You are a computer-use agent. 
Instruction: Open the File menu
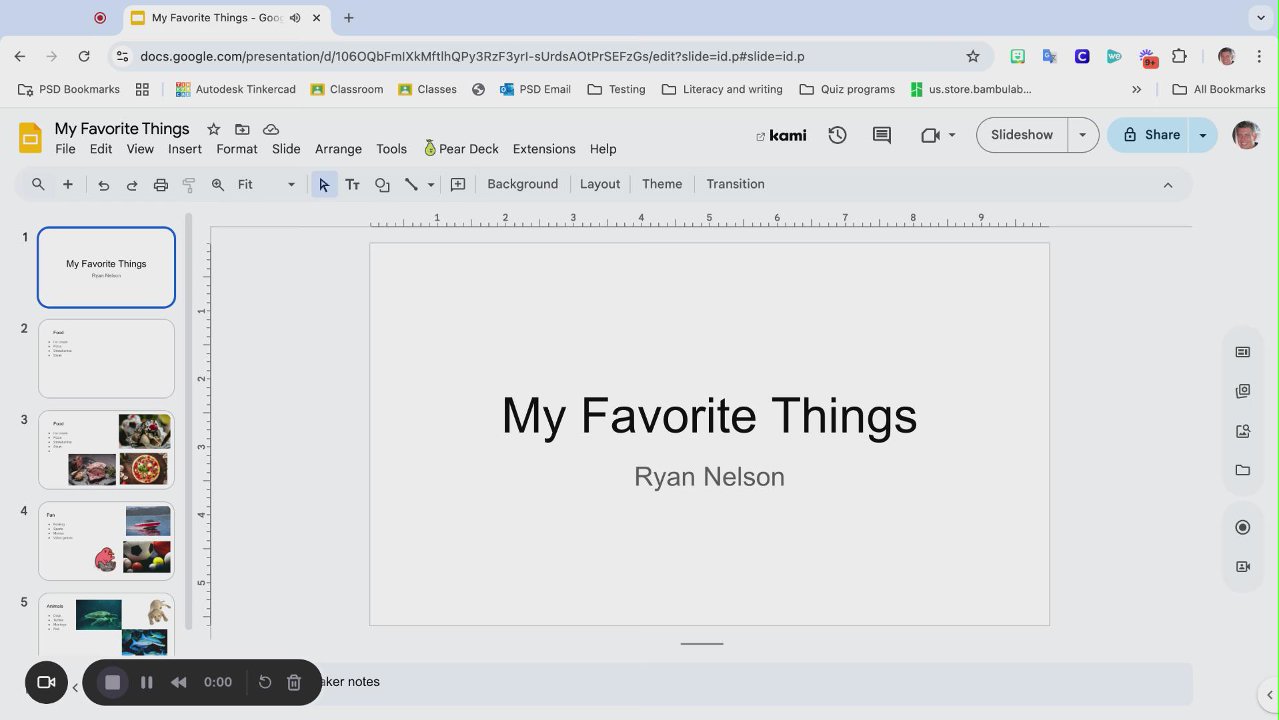[65, 149]
